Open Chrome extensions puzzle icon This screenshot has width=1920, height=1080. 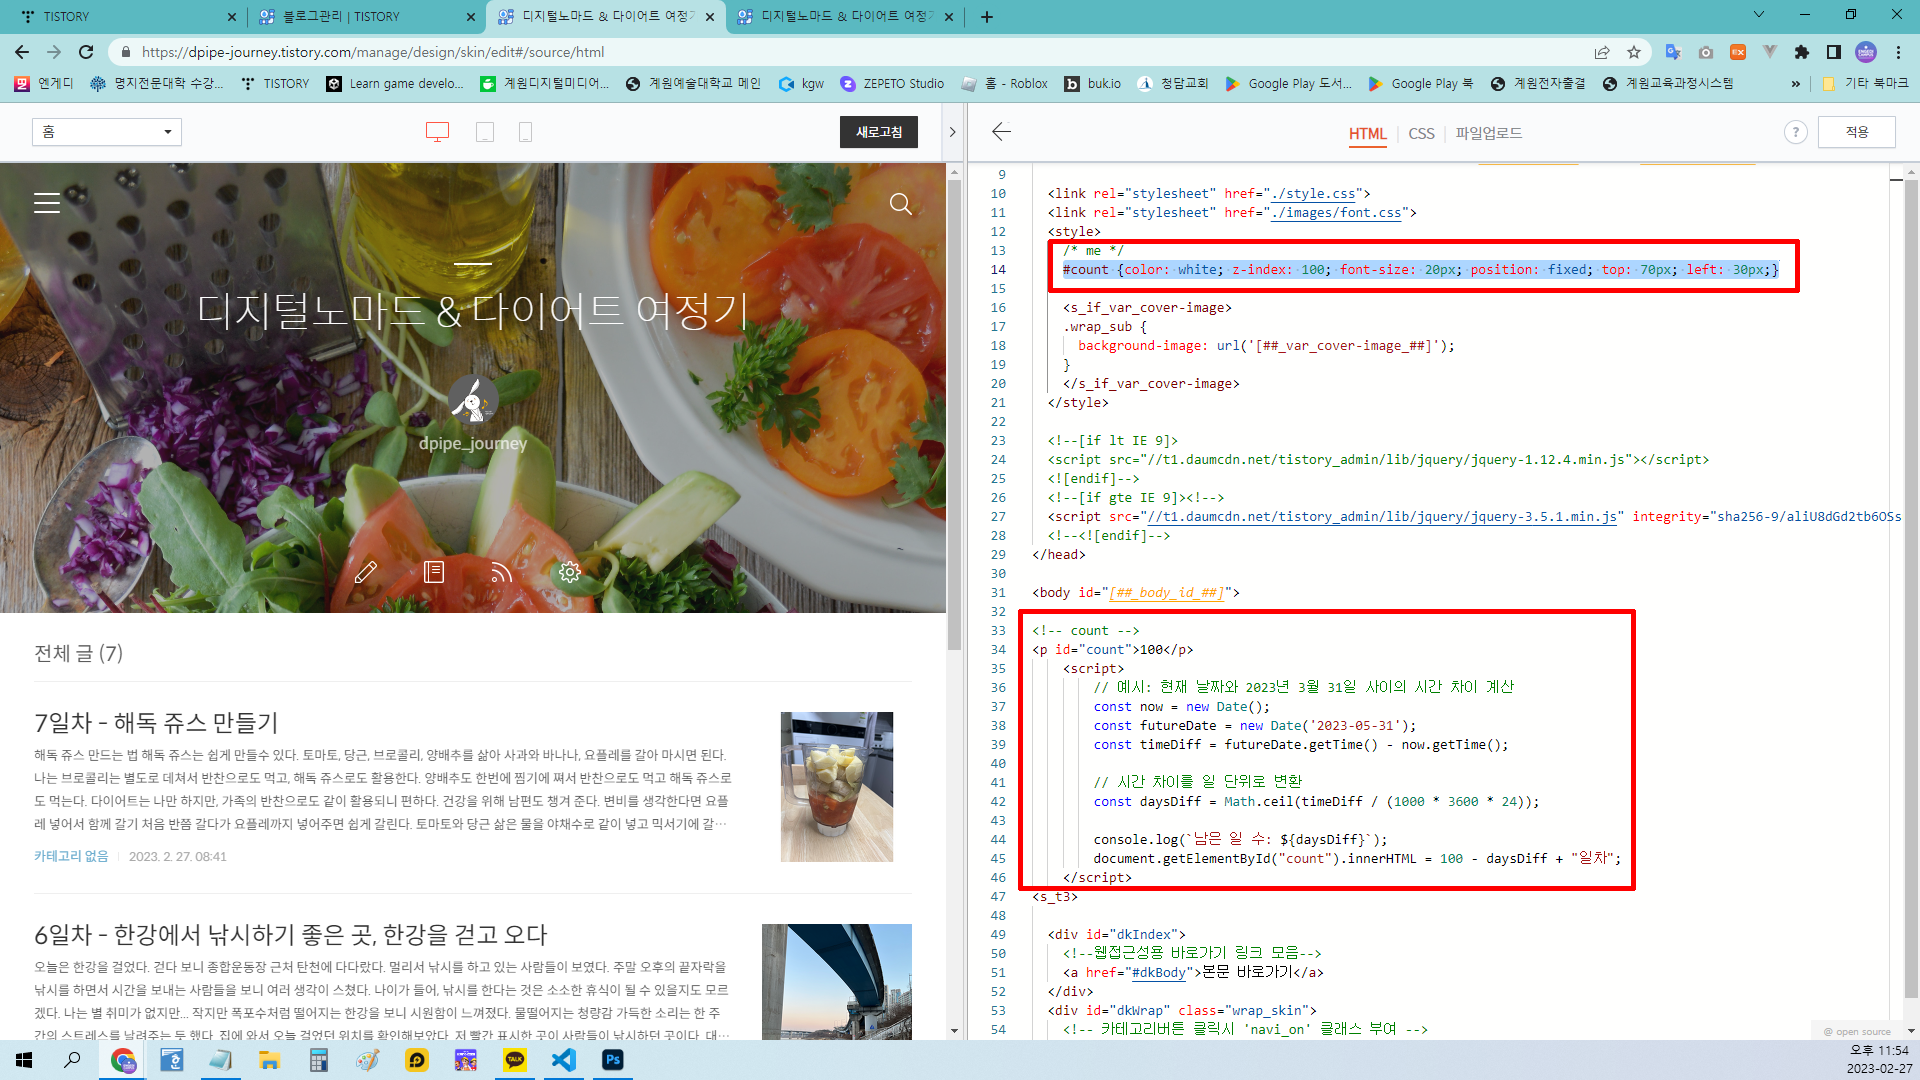pos(1802,52)
